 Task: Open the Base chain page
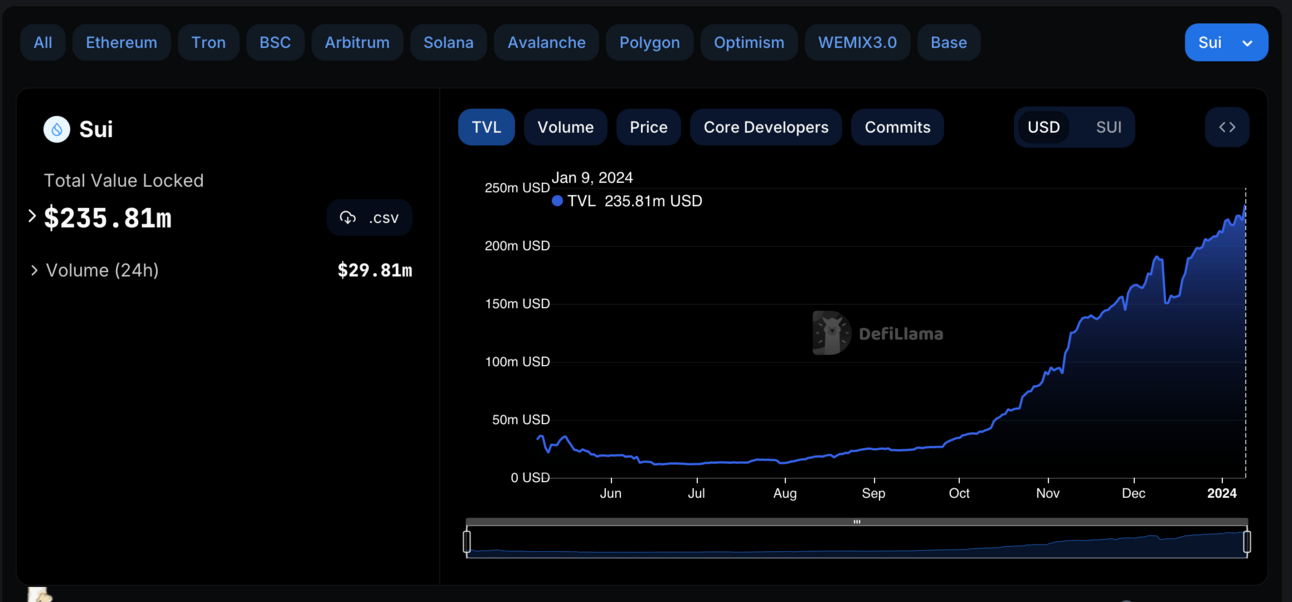(948, 42)
